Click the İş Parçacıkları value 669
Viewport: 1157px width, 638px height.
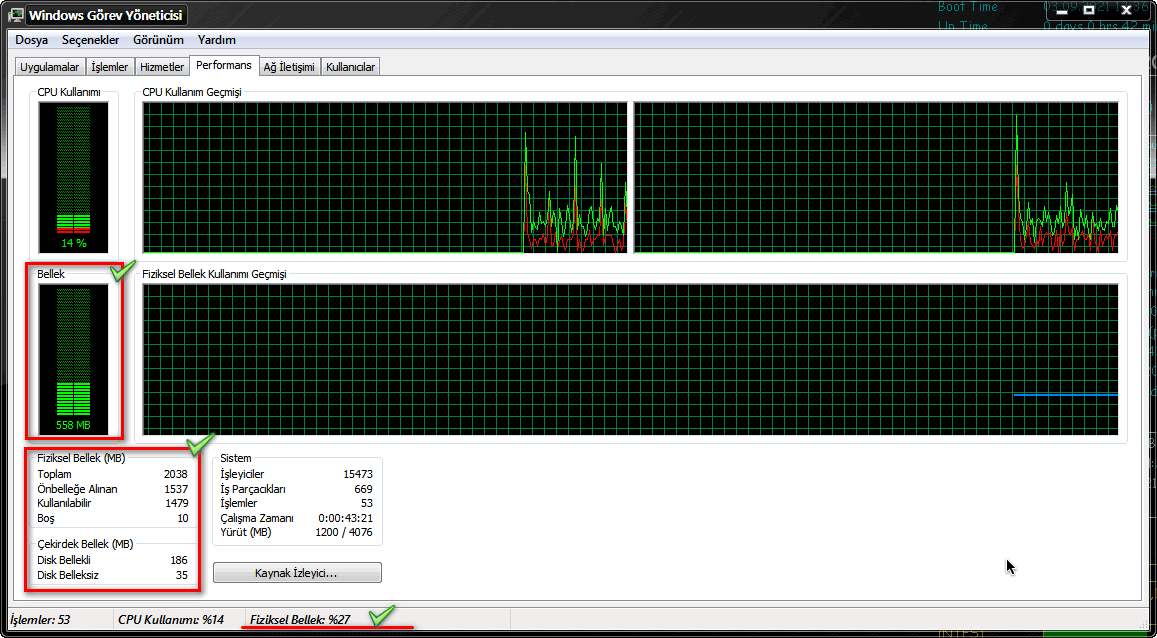[363, 489]
